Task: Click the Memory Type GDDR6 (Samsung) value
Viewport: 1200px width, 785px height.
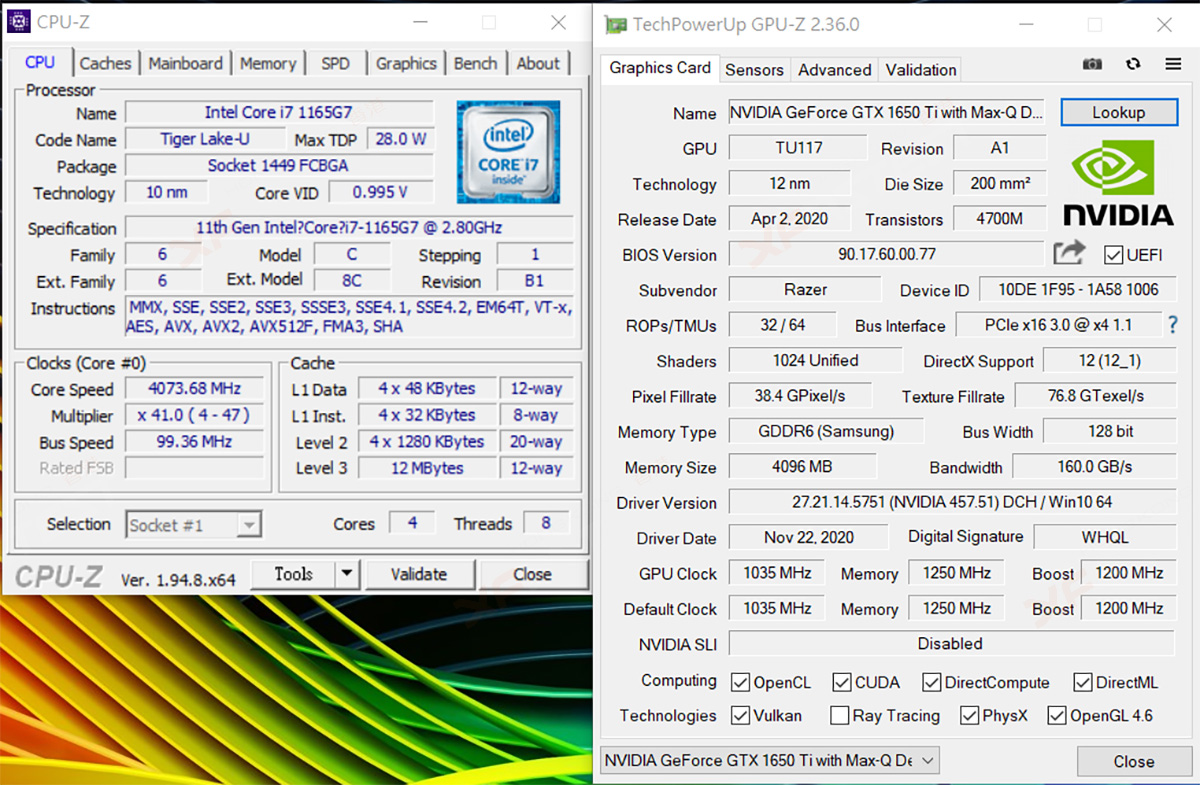Action: [826, 431]
